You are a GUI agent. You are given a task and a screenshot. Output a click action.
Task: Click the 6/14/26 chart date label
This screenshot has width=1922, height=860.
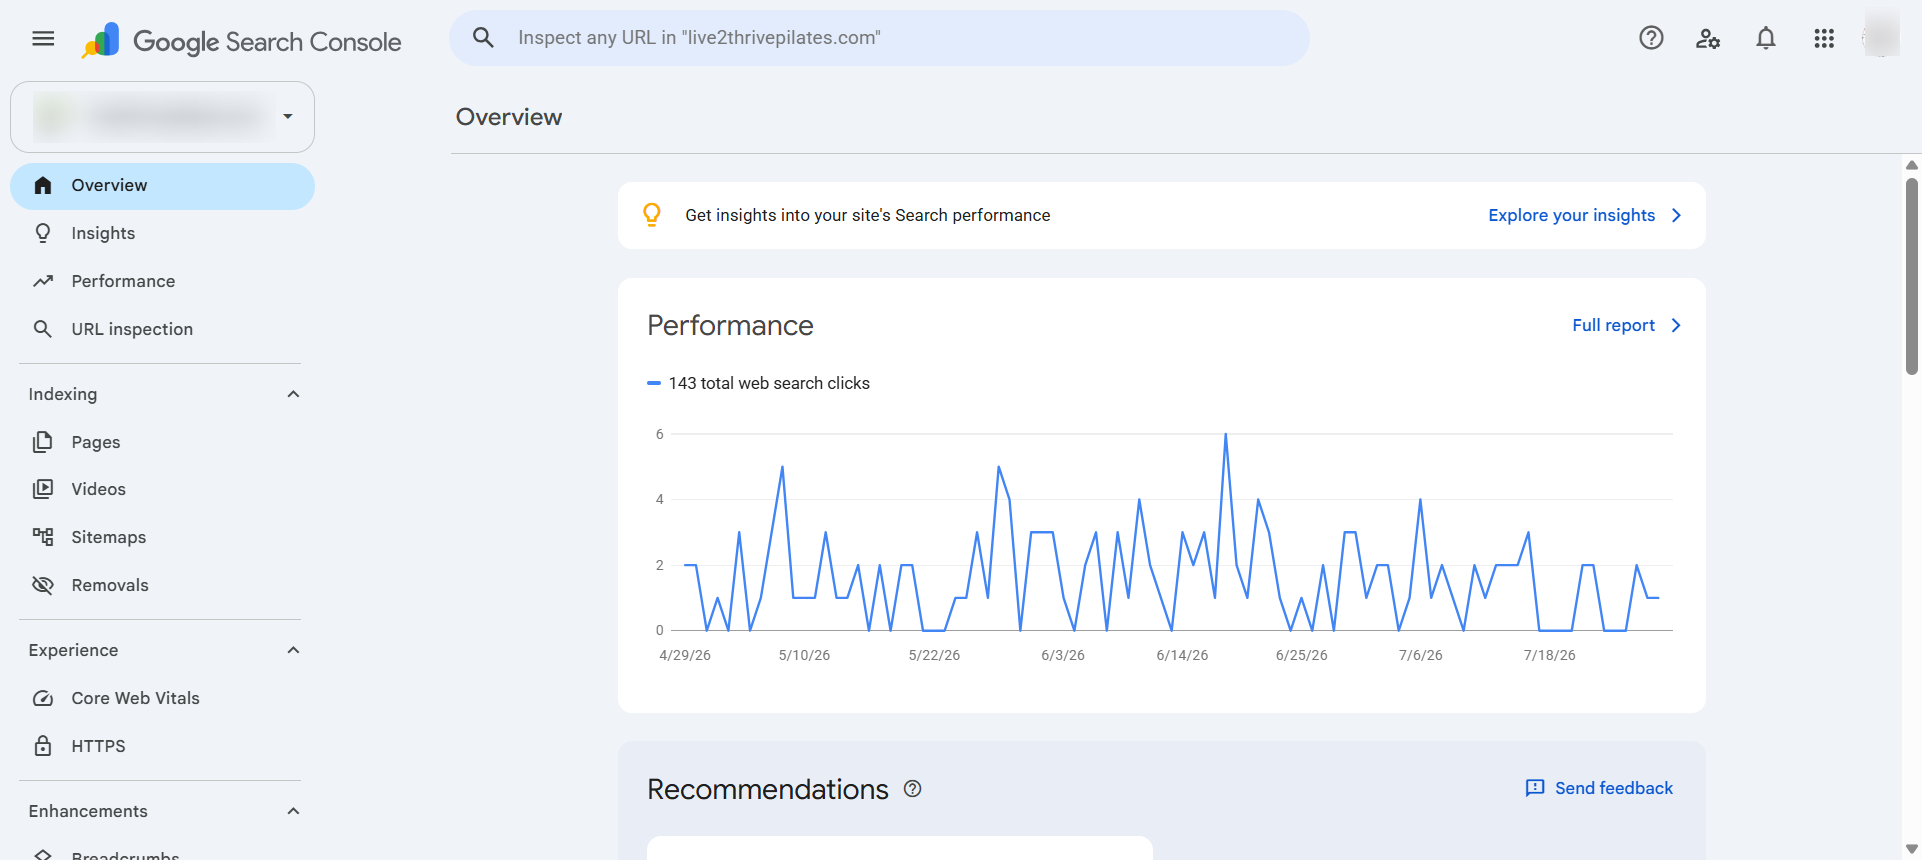pos(1182,655)
